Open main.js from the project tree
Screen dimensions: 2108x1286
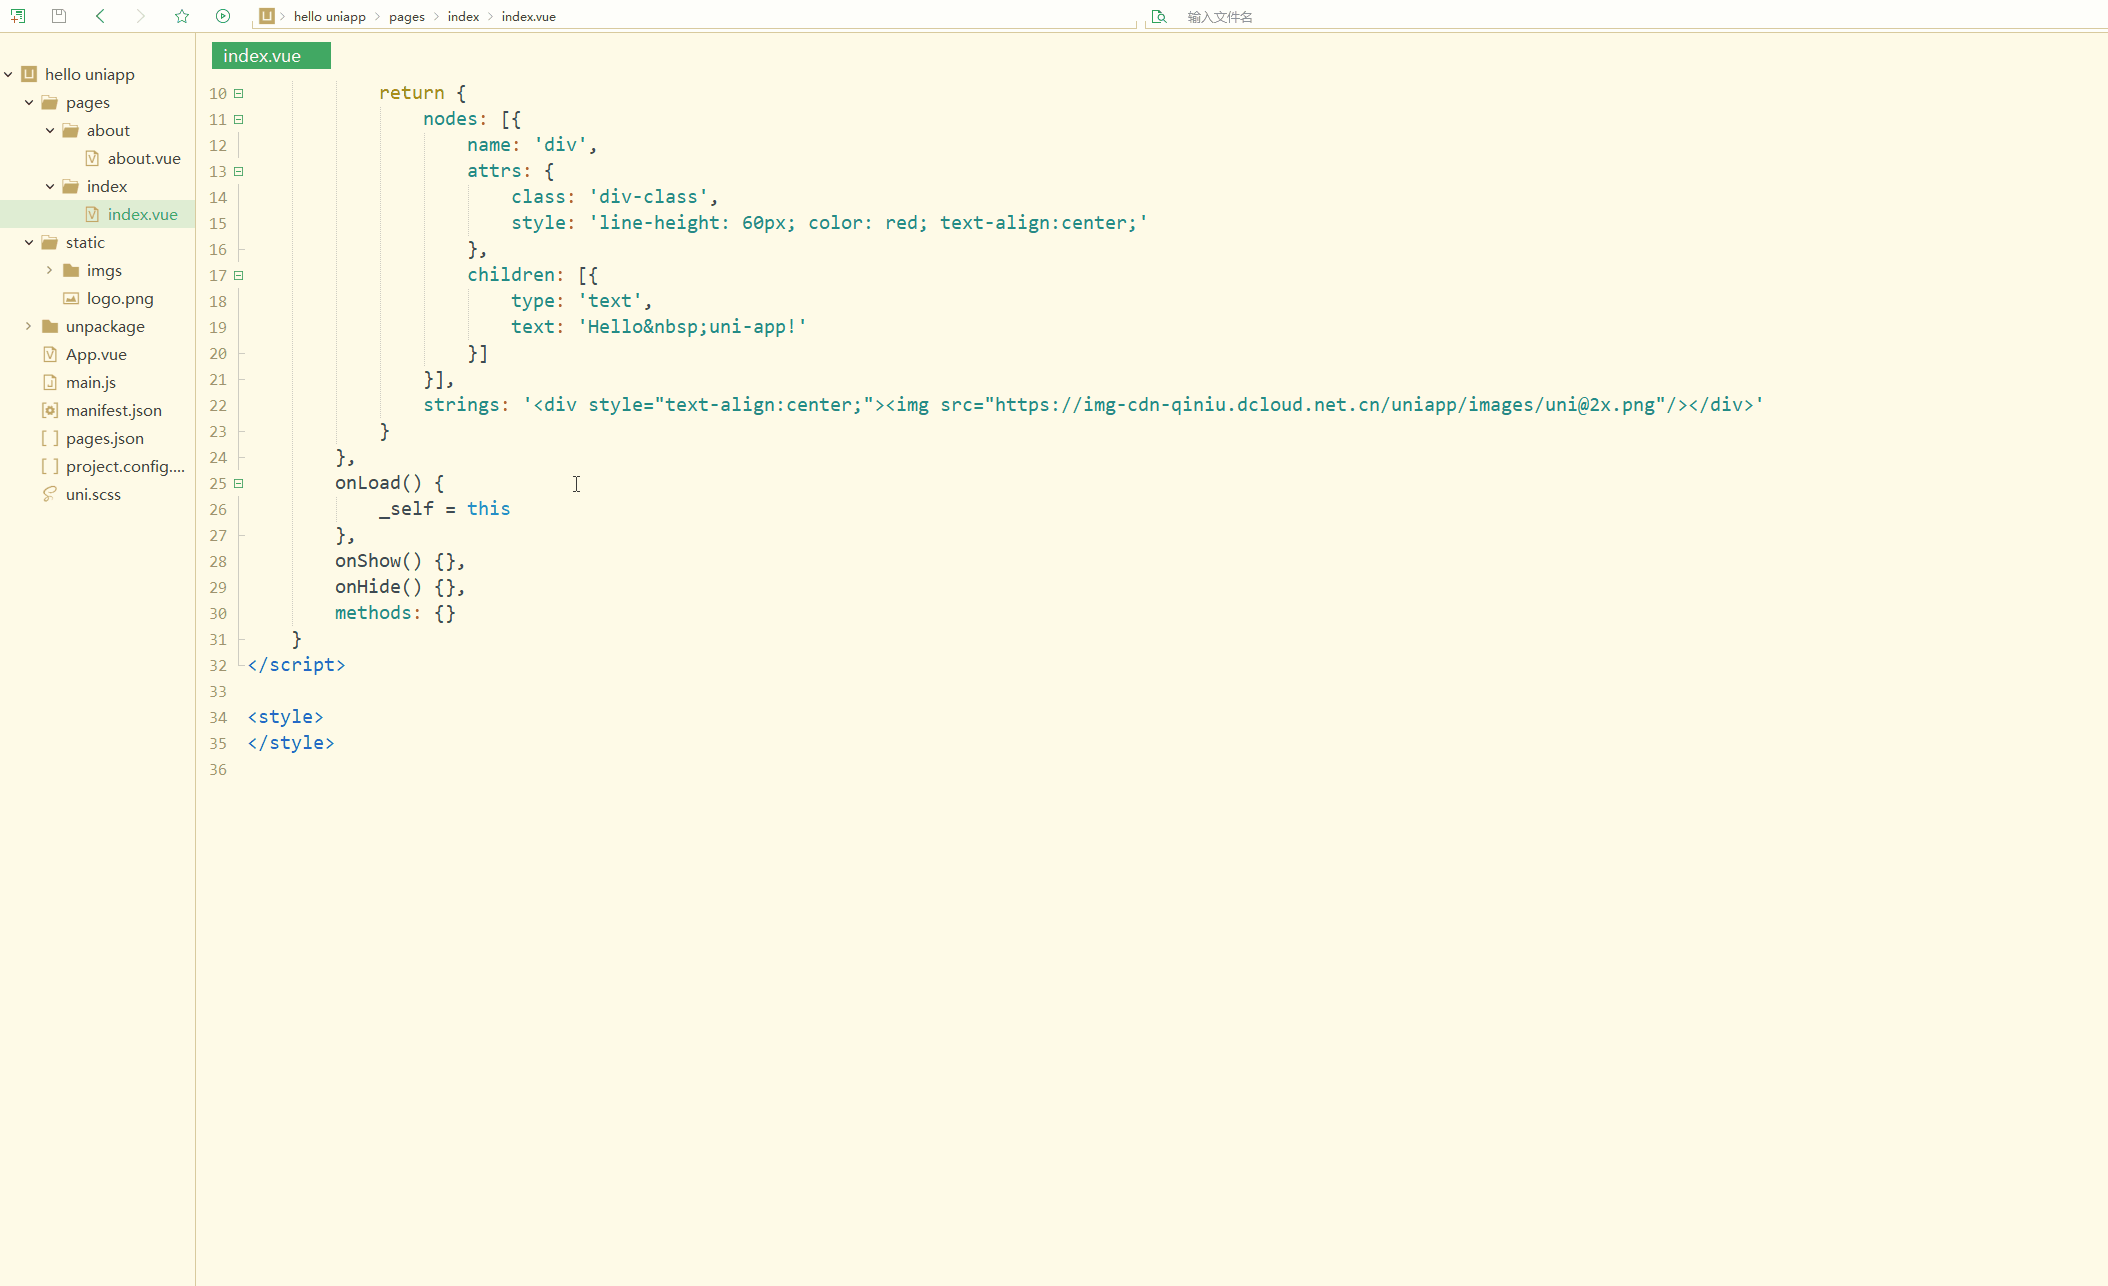(91, 382)
